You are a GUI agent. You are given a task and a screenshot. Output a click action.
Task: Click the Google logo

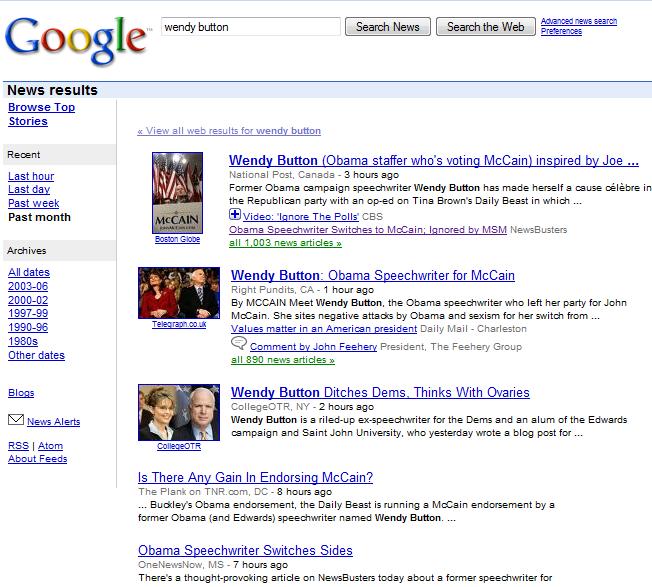[75, 37]
